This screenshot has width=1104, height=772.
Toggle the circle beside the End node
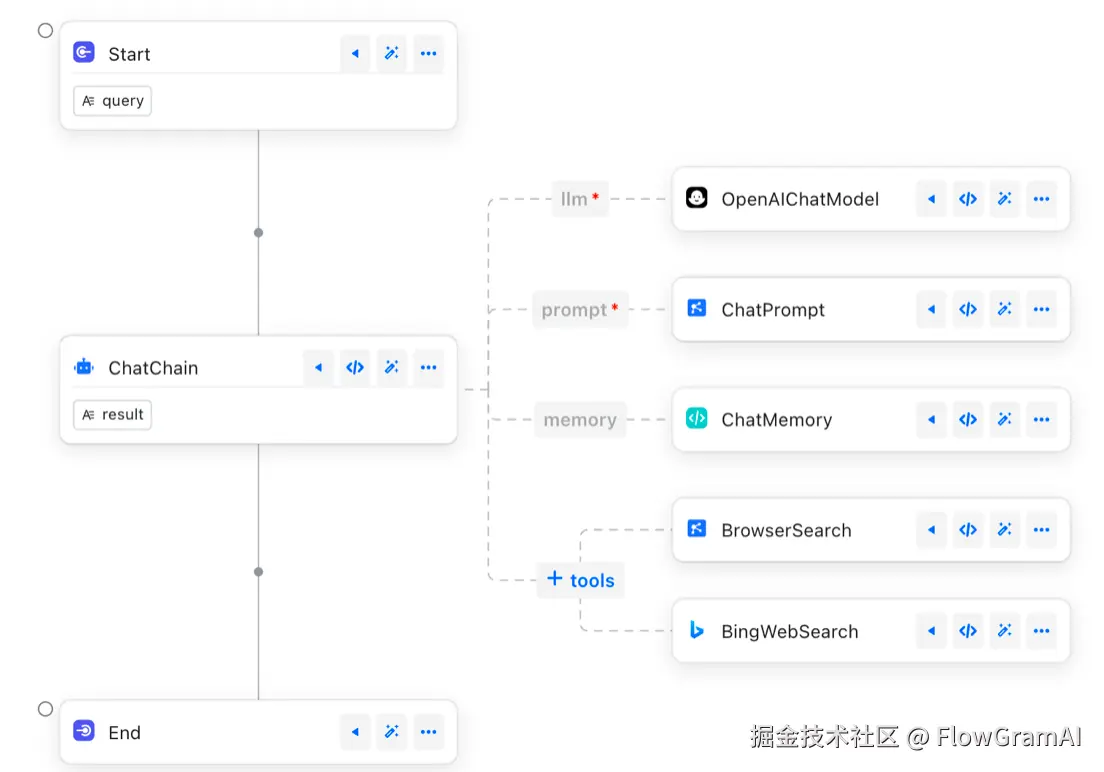point(45,709)
